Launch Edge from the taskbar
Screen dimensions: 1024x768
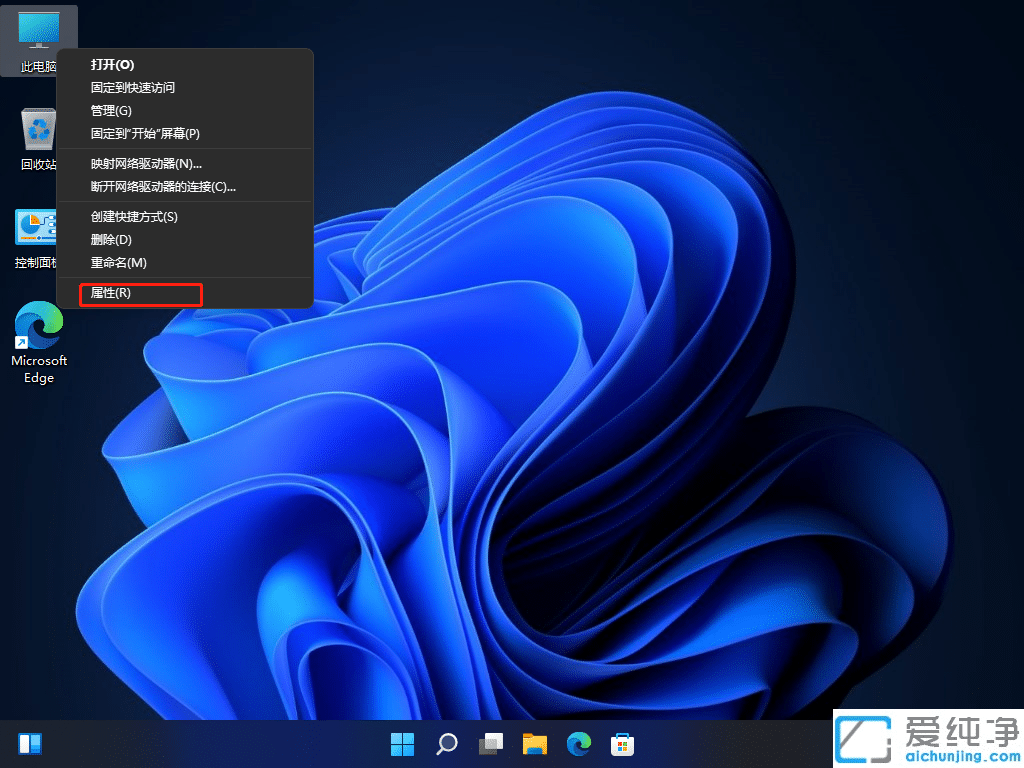[x=578, y=743]
